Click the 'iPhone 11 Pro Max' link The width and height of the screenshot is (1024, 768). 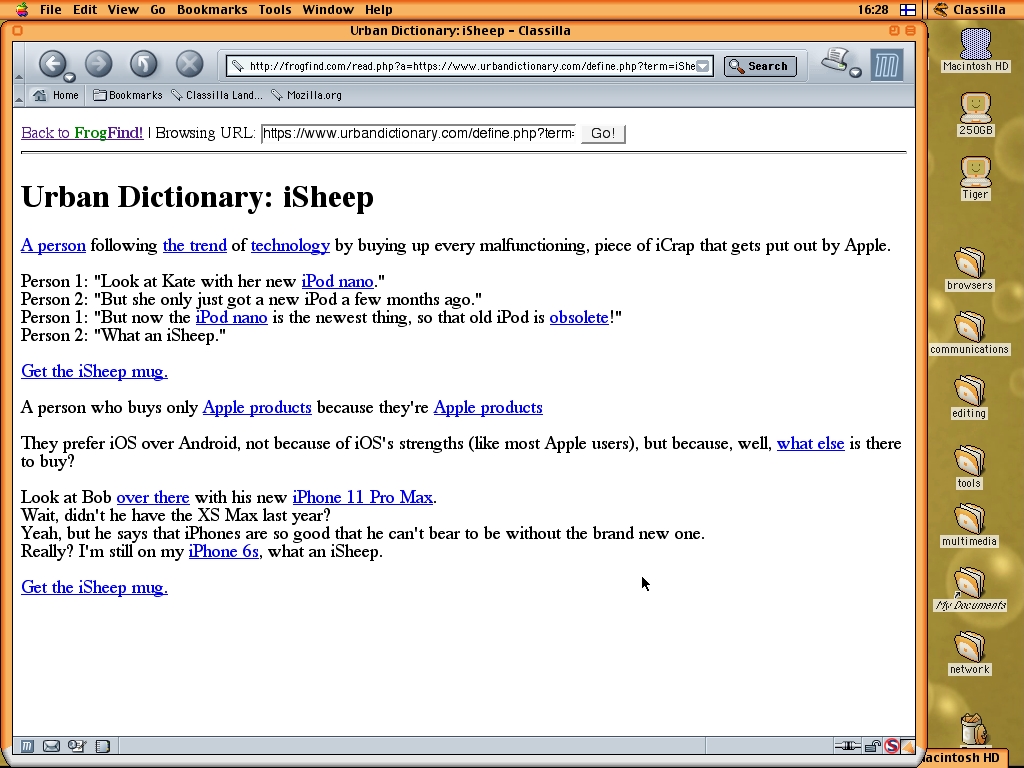363,497
